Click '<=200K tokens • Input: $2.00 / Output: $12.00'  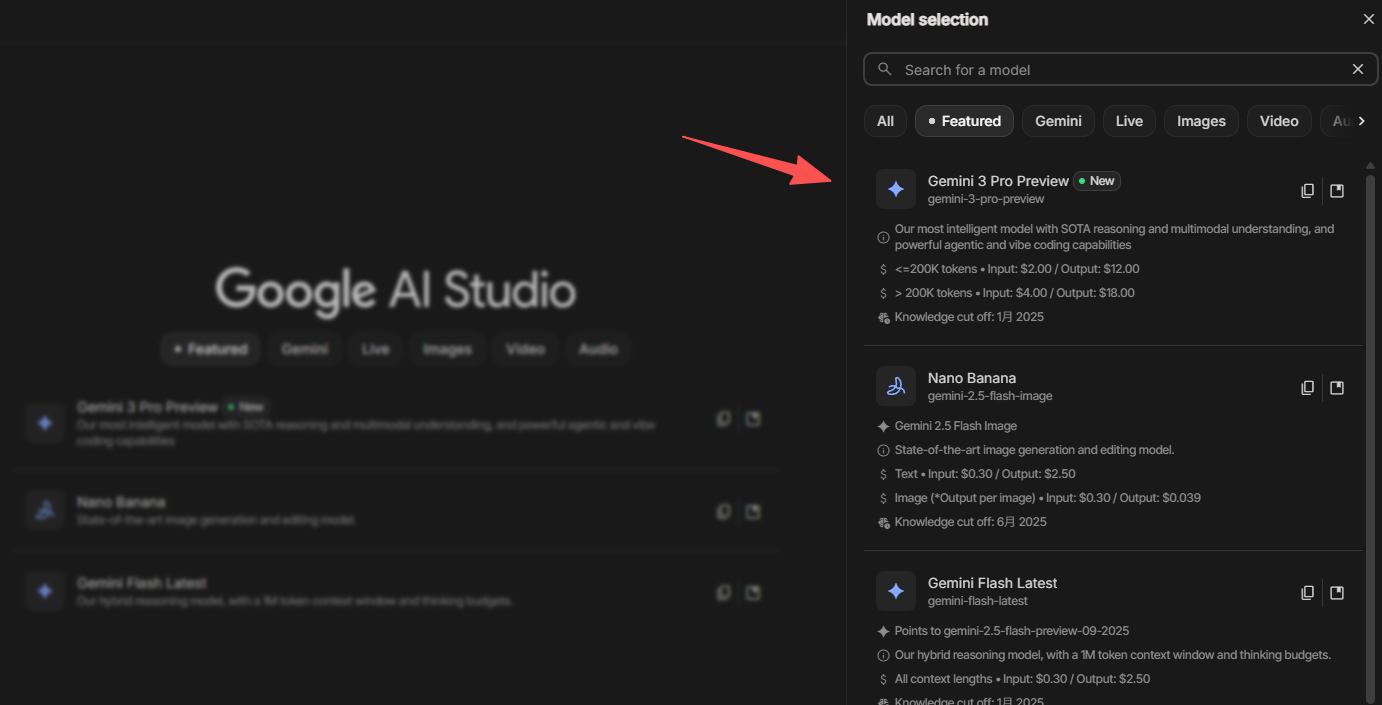[1017, 269]
